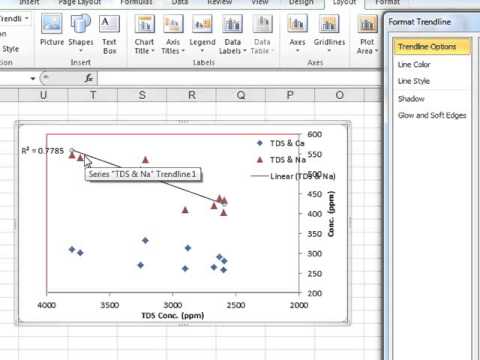This screenshot has height=360, width=480.
Task: Select the TDS & Ca legend entry
Action: [x=280, y=143]
